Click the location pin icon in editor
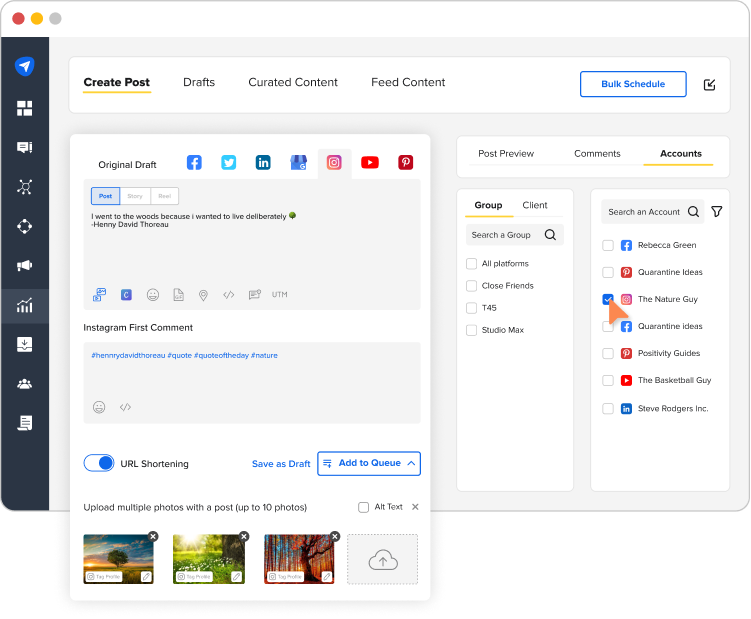Image resolution: width=751 pixels, height=619 pixels. tap(203, 295)
